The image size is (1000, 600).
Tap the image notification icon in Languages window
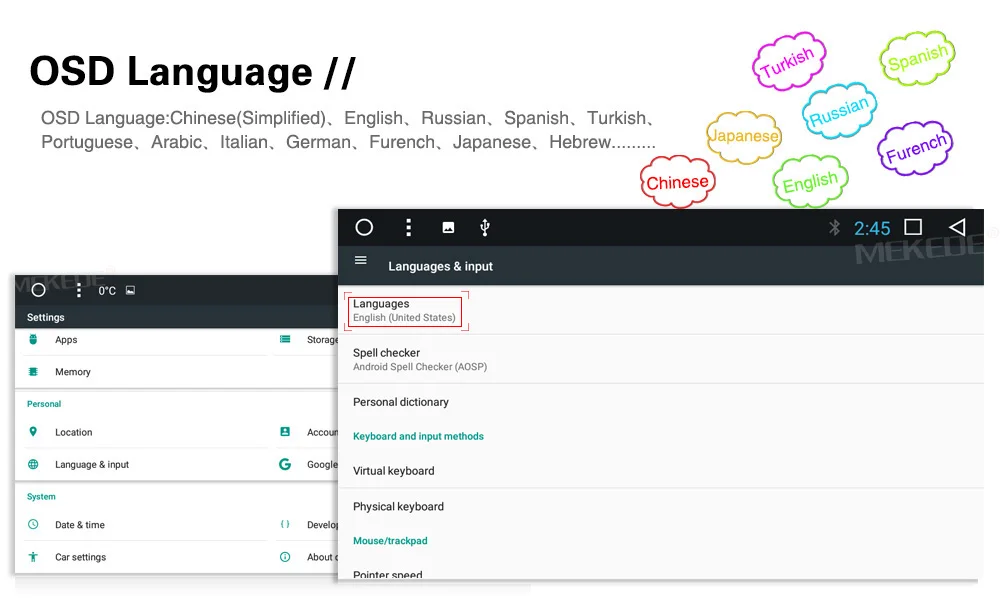[x=448, y=228]
